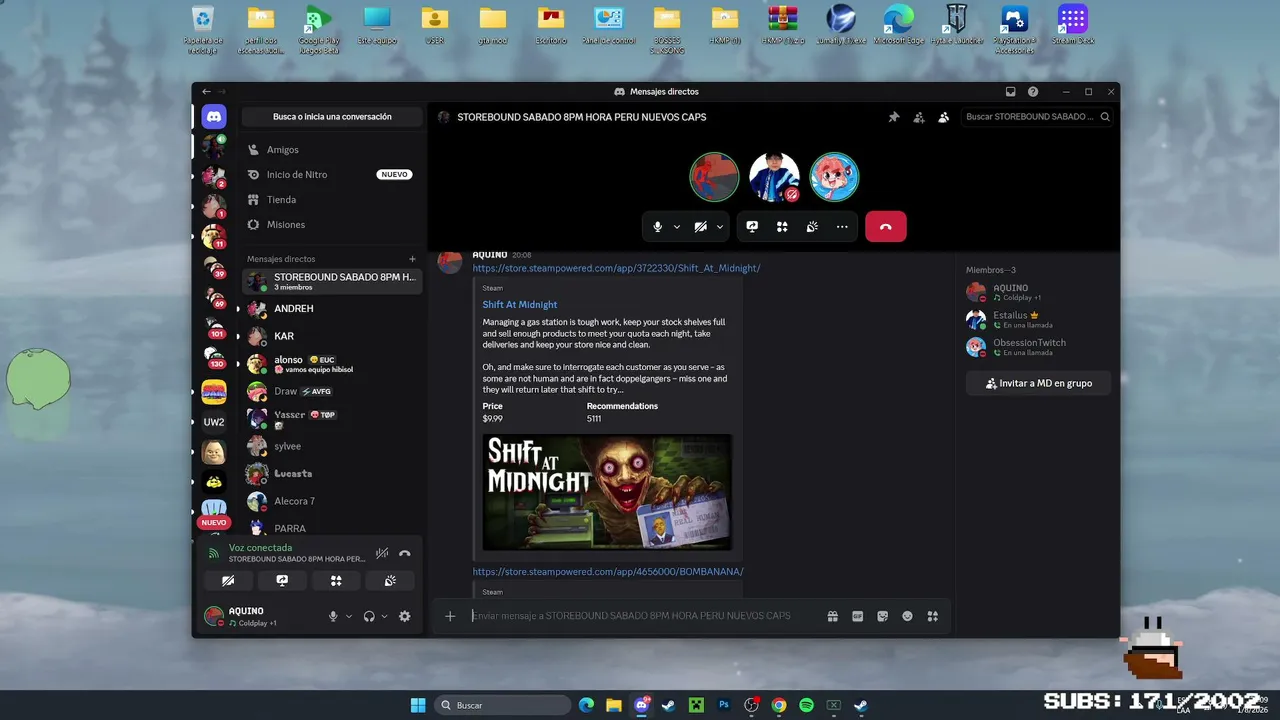Open direct message with sylvee
This screenshot has width=1280, height=720.
[x=332, y=446]
